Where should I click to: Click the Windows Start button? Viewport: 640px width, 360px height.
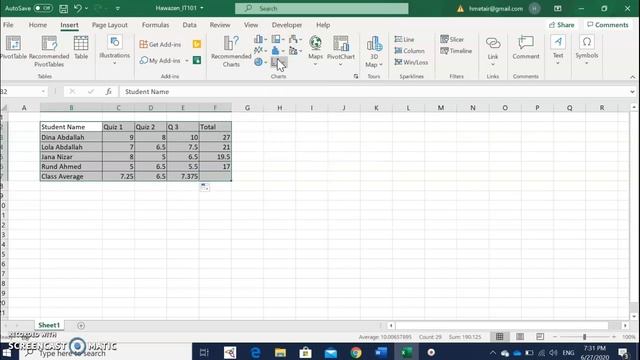7,352
